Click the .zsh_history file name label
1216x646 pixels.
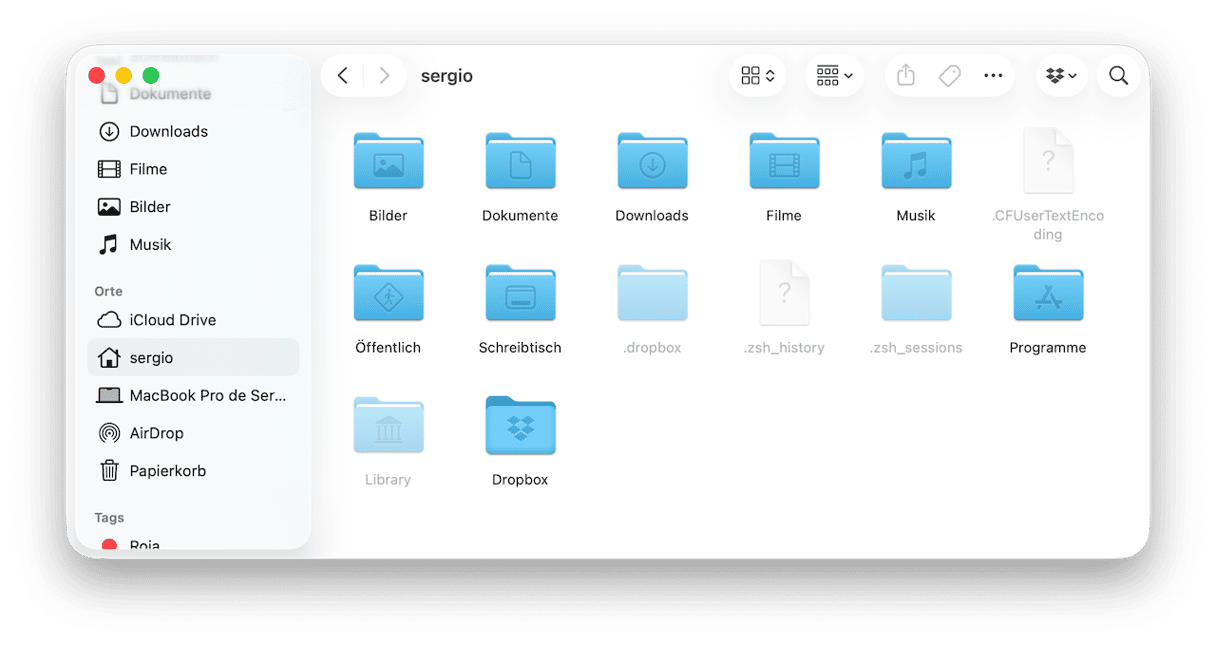(x=784, y=348)
